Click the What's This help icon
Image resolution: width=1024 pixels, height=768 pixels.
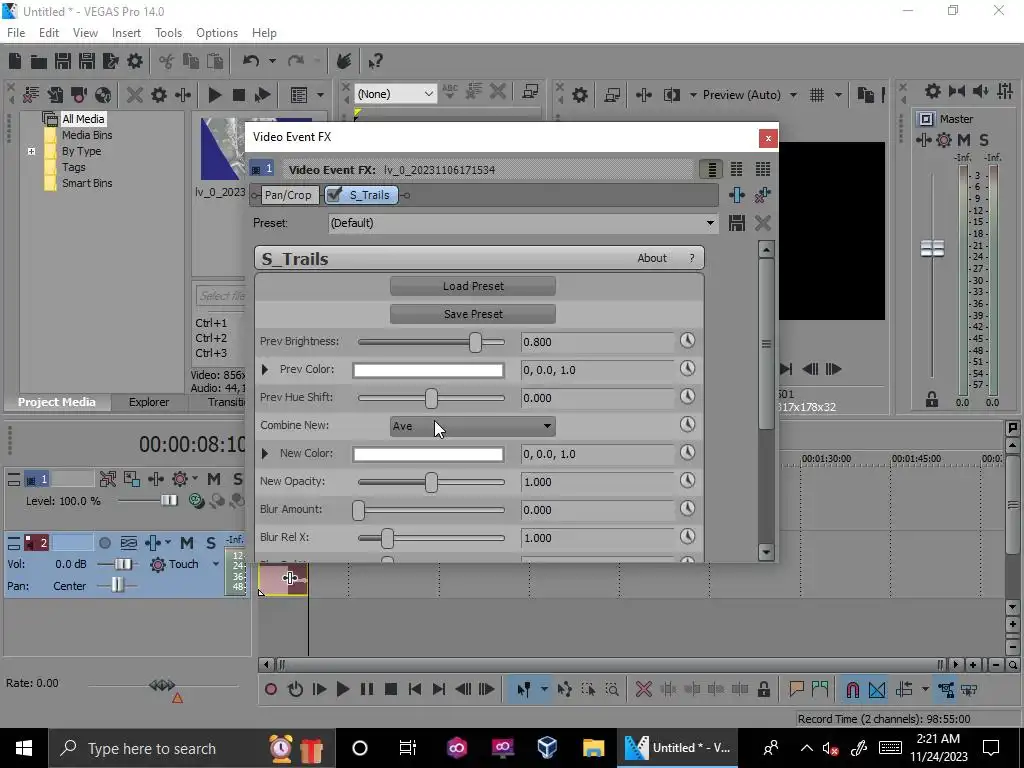pos(375,61)
